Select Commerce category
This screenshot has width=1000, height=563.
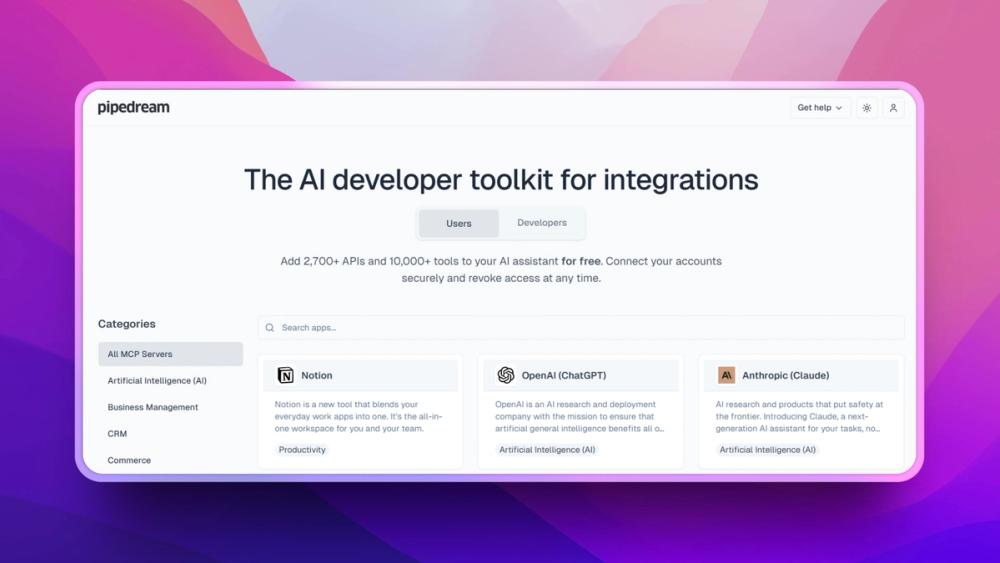click(x=170, y=460)
